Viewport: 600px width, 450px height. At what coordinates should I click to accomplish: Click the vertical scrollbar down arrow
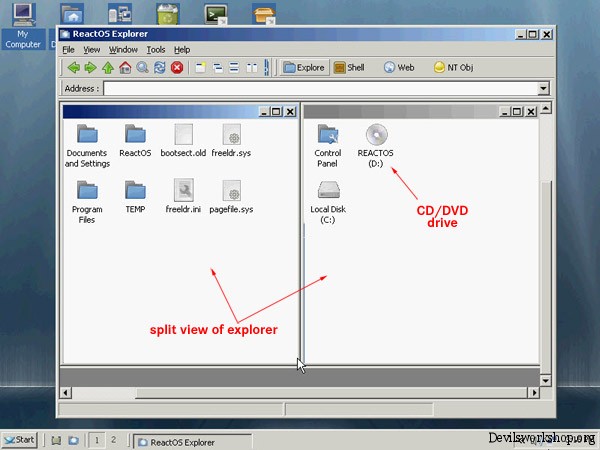[x=546, y=381]
